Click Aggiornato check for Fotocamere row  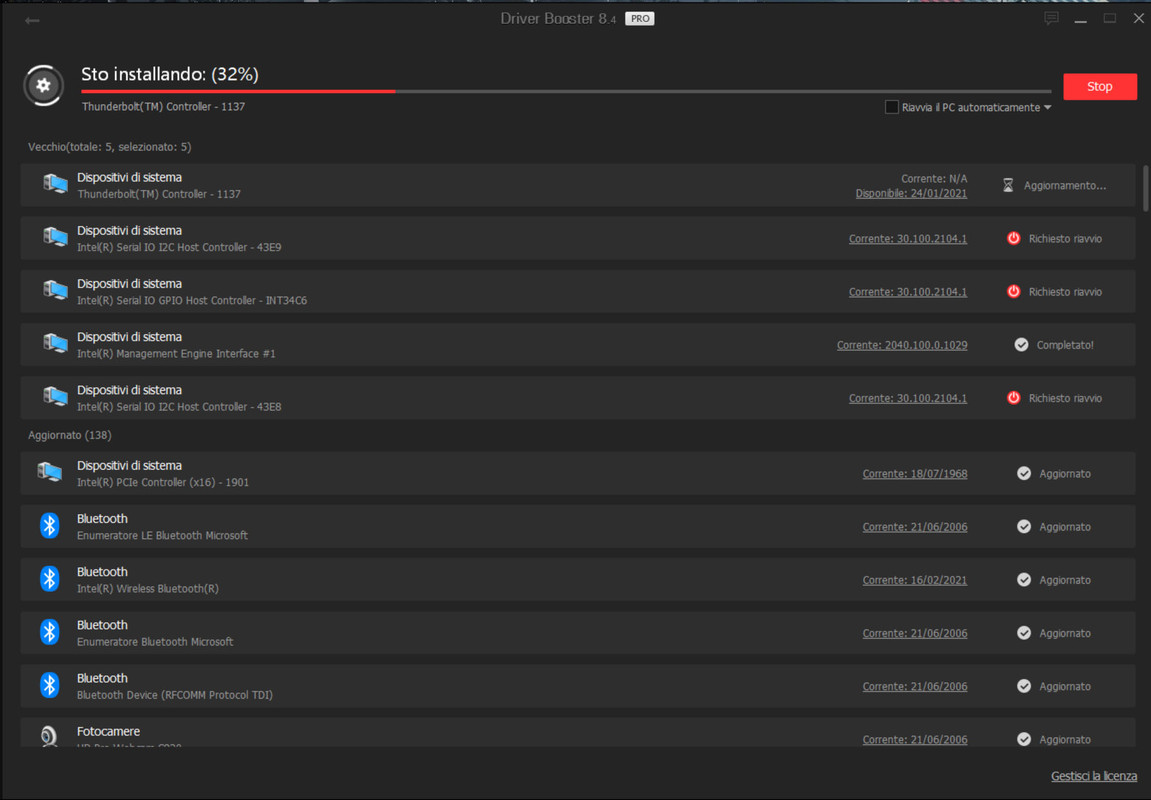pos(1024,739)
